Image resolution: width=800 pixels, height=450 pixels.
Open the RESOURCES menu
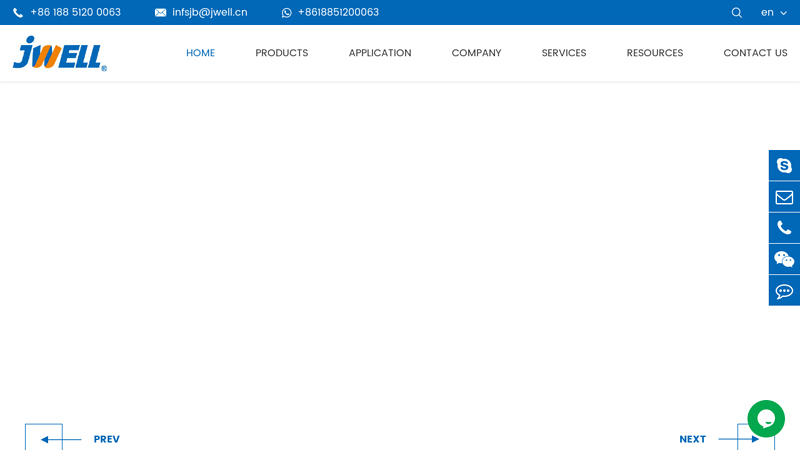pos(655,53)
